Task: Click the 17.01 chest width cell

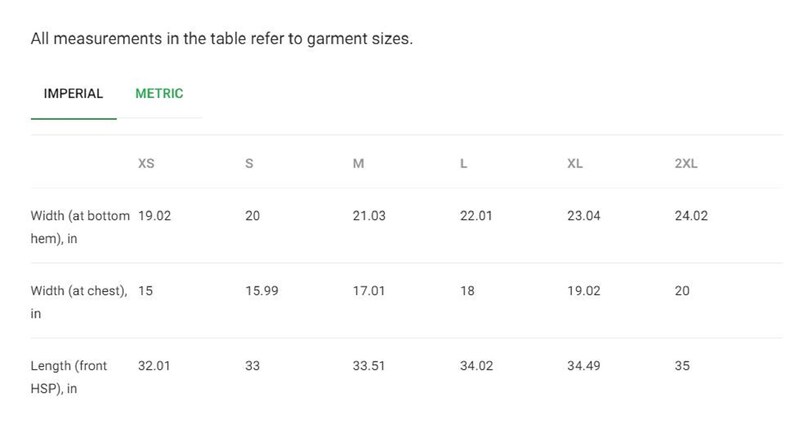Action: pyautogui.click(x=369, y=291)
